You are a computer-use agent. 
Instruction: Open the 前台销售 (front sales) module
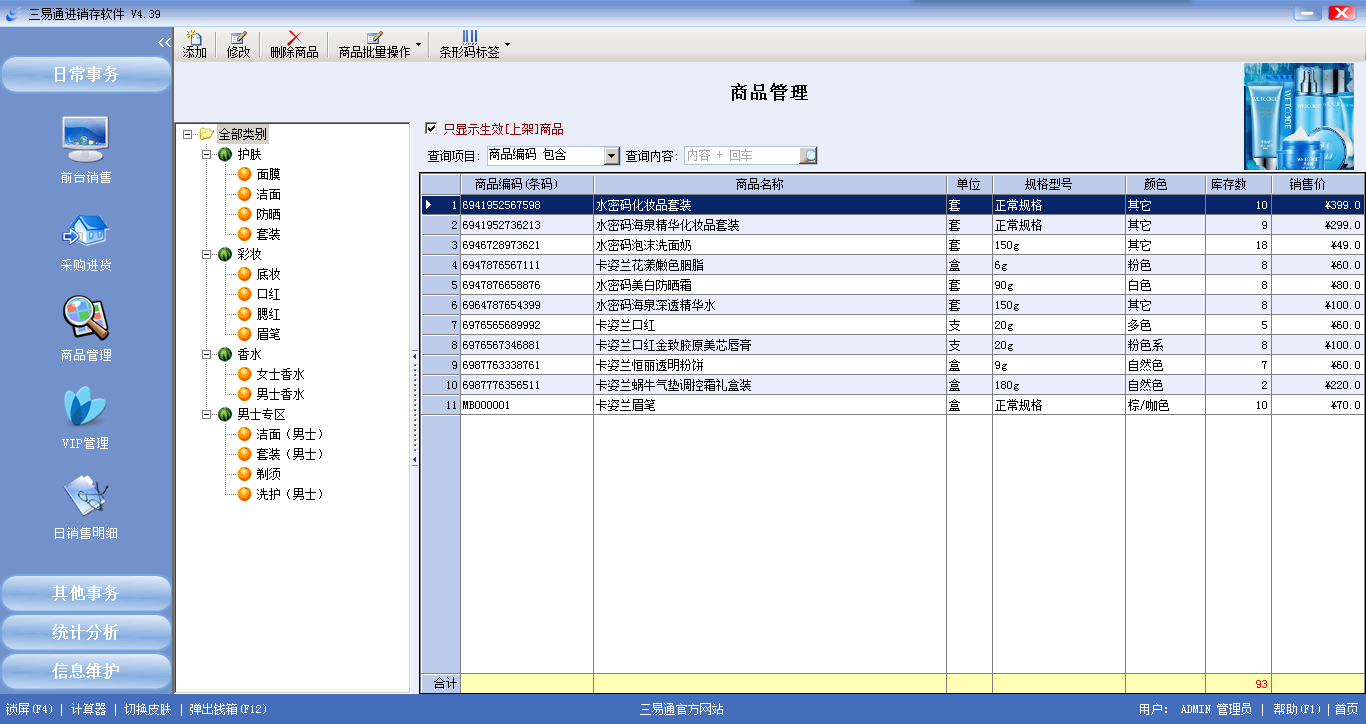[x=85, y=155]
